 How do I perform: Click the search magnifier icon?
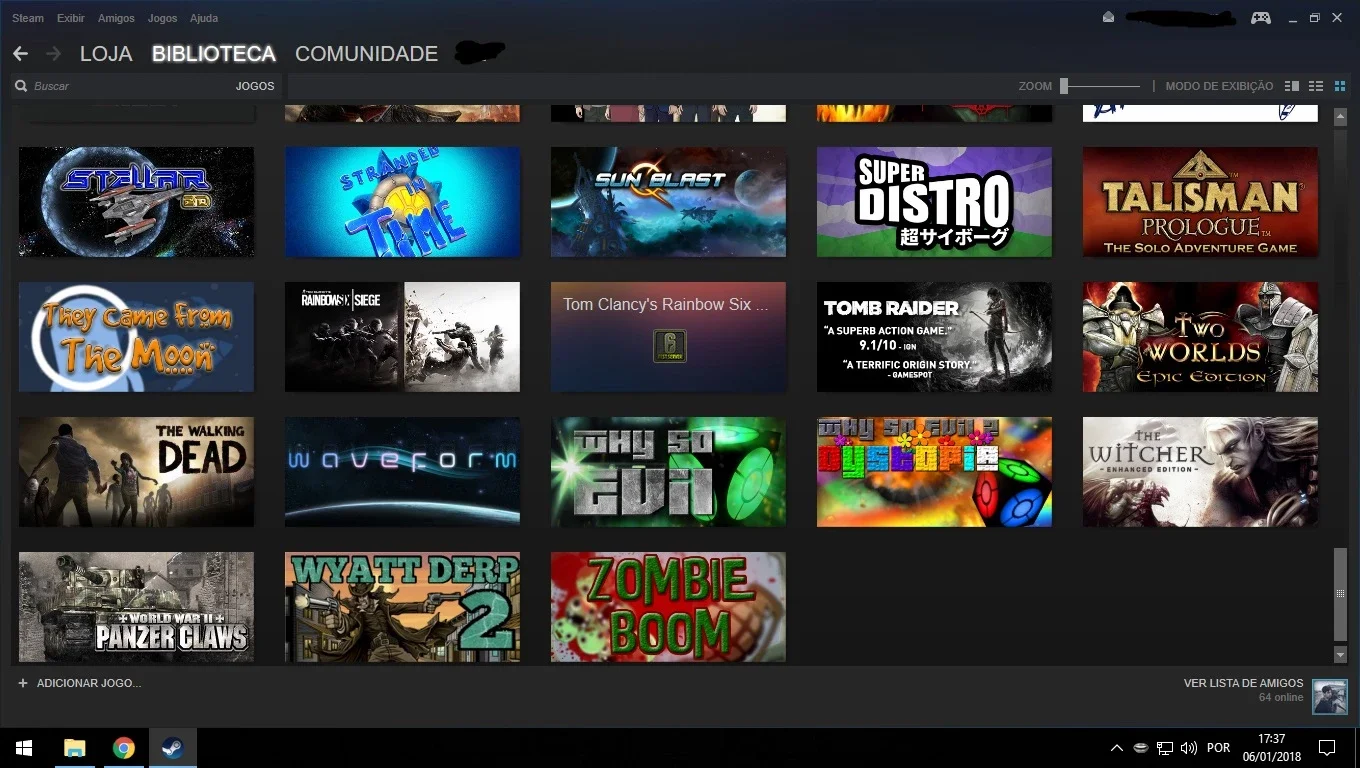[x=21, y=86]
